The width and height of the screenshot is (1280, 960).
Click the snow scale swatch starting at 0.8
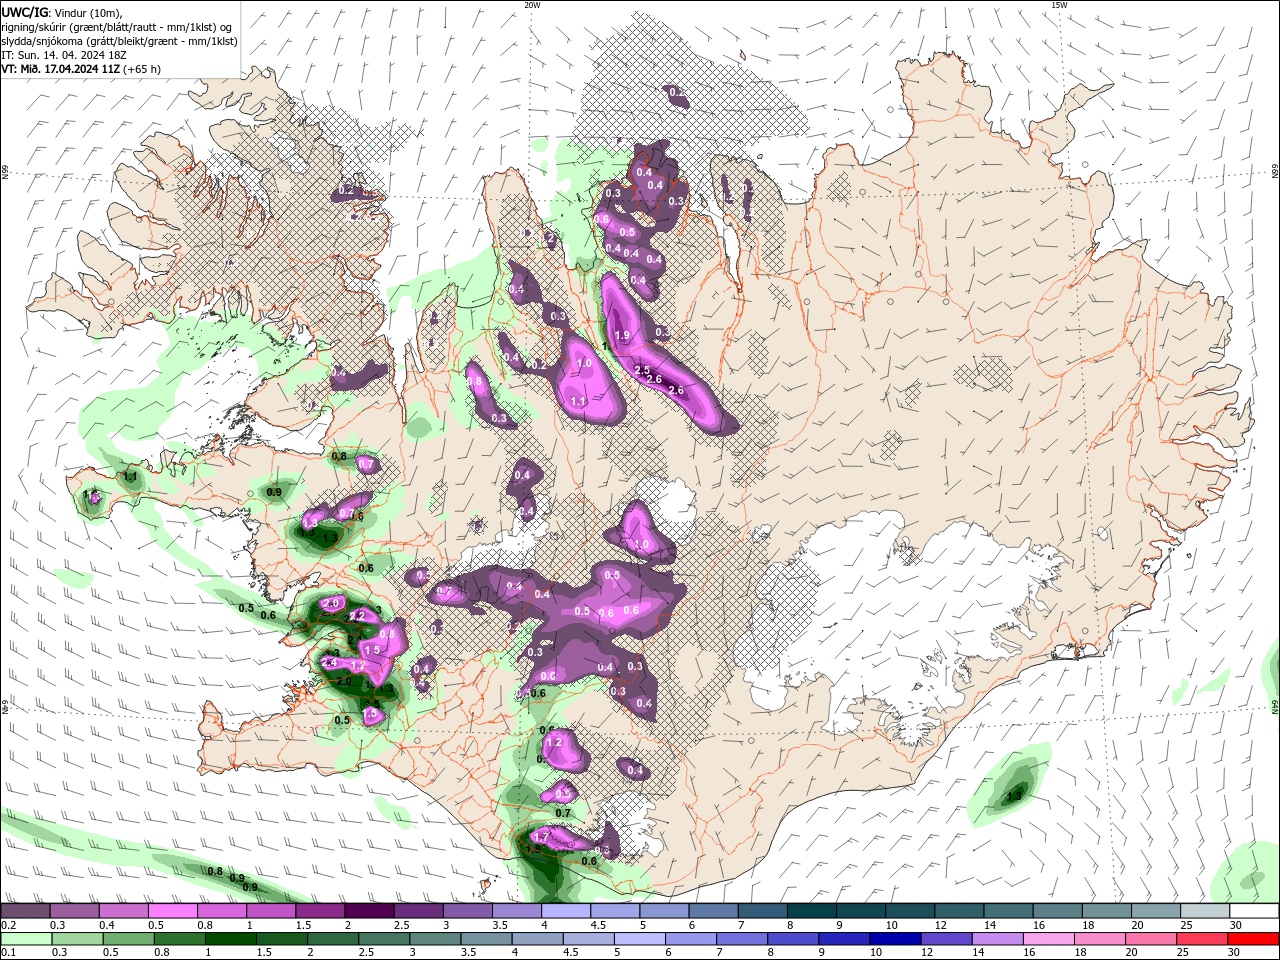pyautogui.click(x=221, y=911)
